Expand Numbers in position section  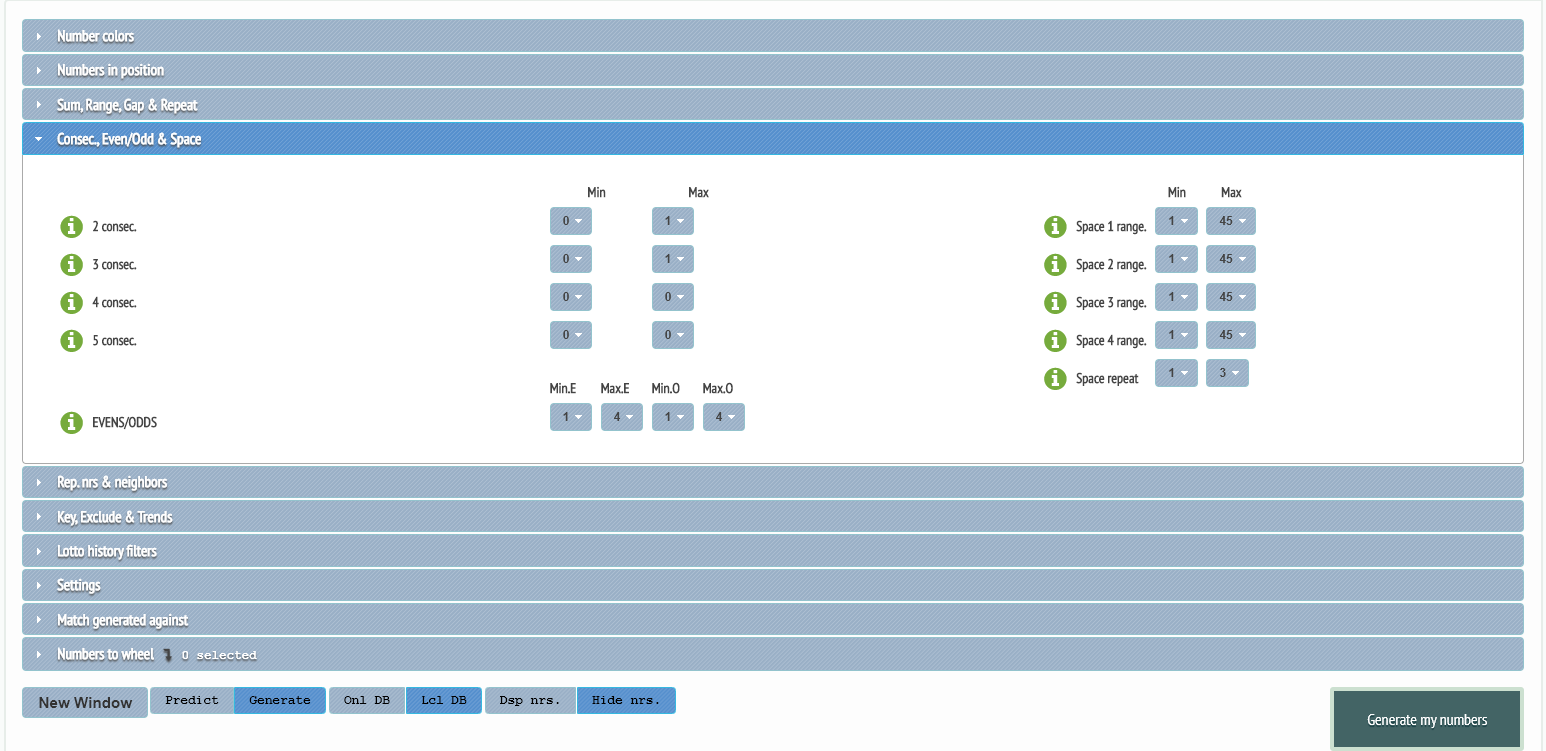pyautogui.click(x=773, y=70)
